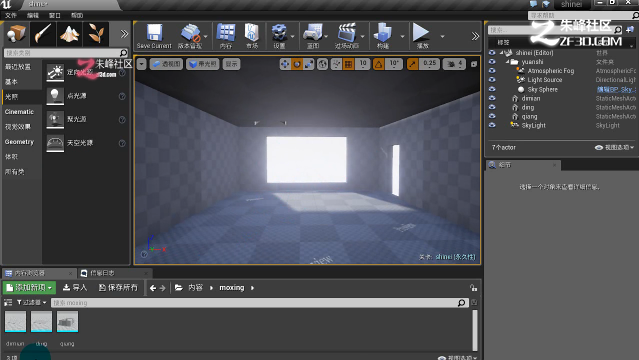Open rotation snap 10° dropdown
This screenshot has height=360, width=639.
click(x=394, y=64)
